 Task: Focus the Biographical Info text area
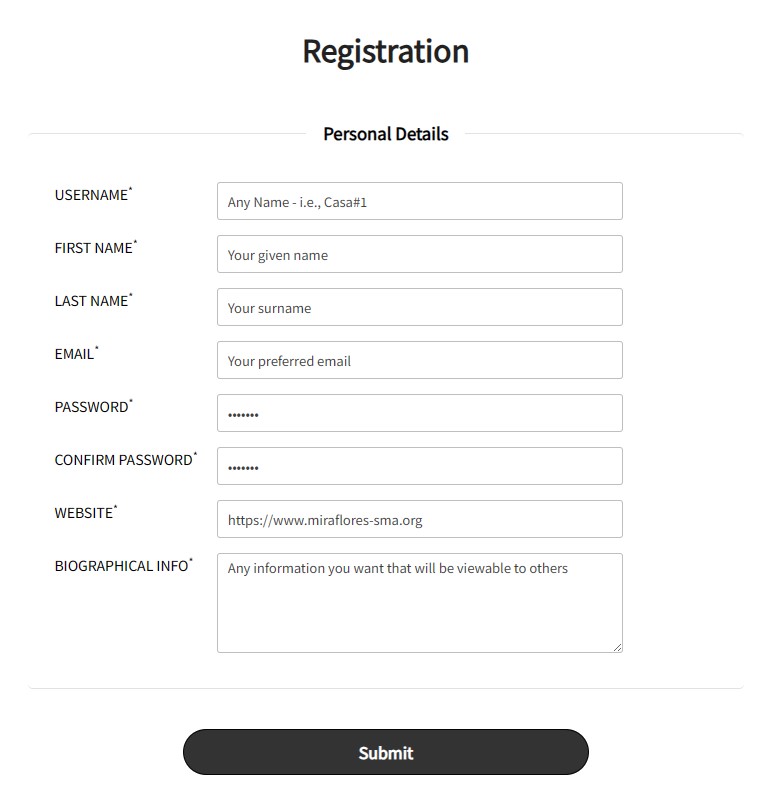(419, 602)
